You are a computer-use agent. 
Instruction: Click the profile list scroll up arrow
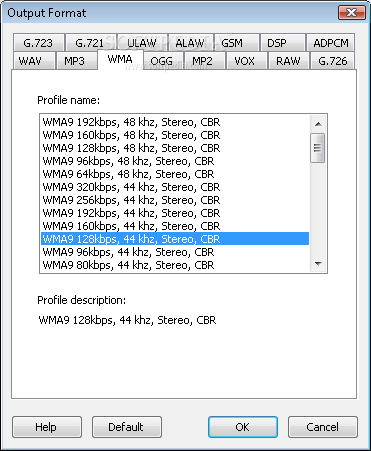pyautogui.click(x=318, y=124)
